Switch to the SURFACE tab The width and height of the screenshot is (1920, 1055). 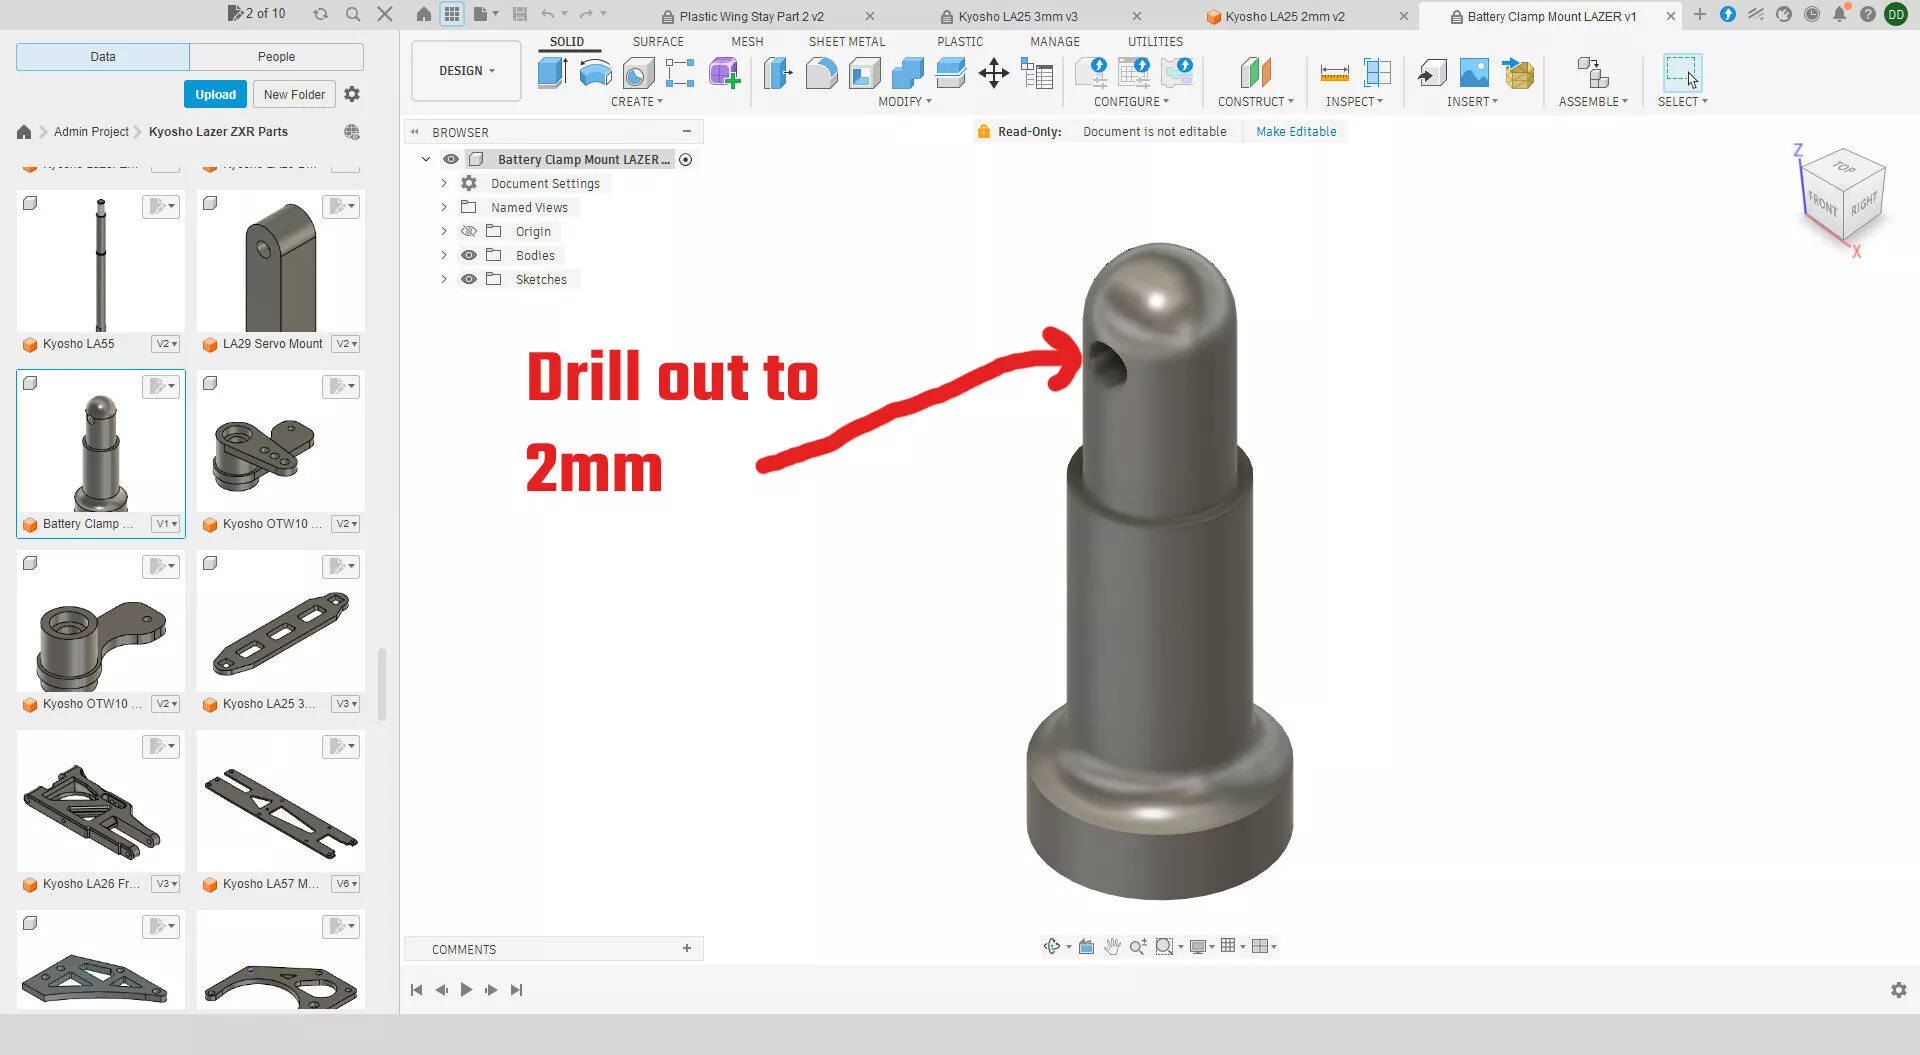pos(658,41)
